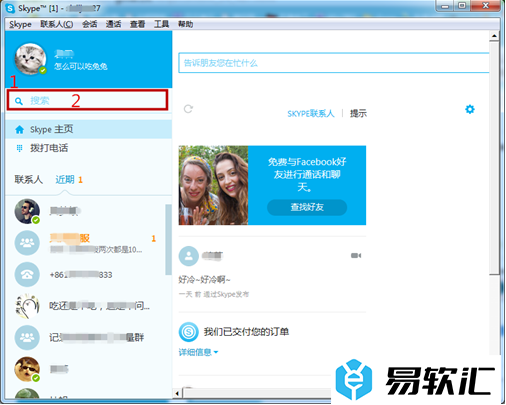Viewport: 506px width, 405px height.
Task: Click the 搜索 search field
Action: click(x=87, y=100)
